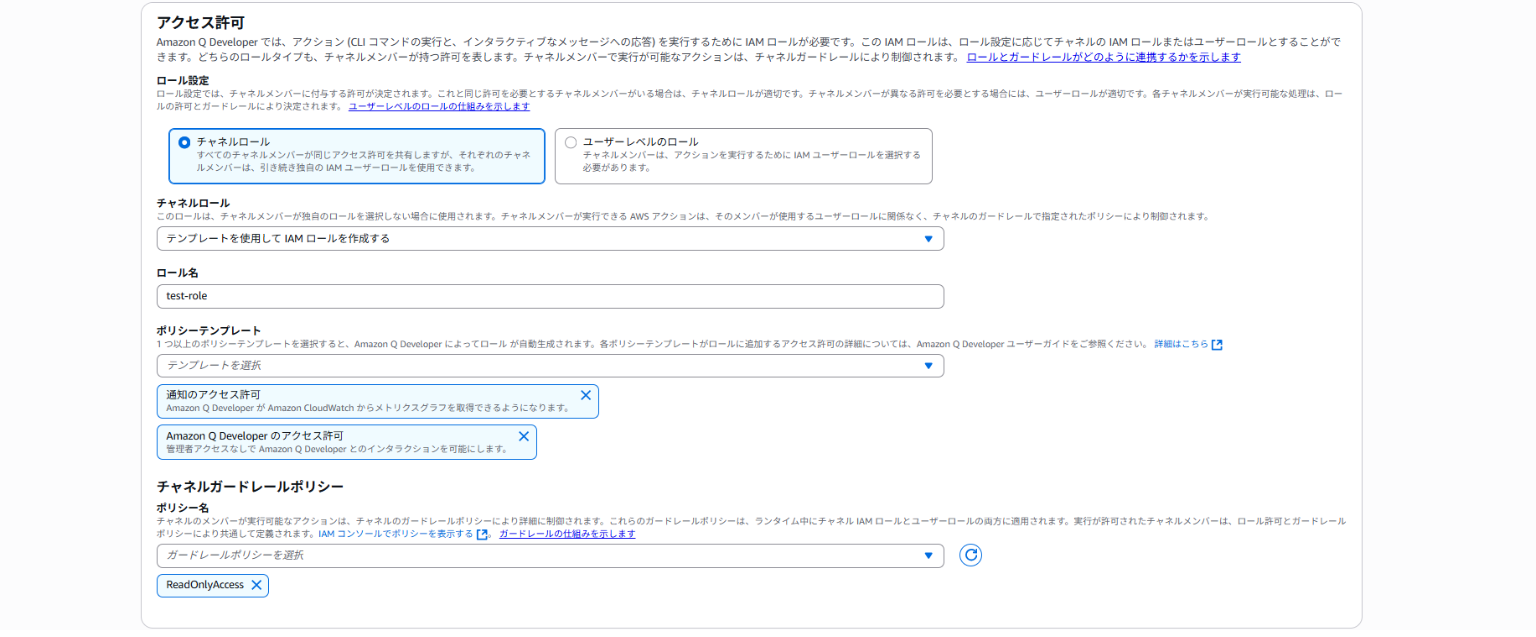Click external link icon beside 詳細はこちら
This screenshot has height=637, width=1536.
point(1217,344)
